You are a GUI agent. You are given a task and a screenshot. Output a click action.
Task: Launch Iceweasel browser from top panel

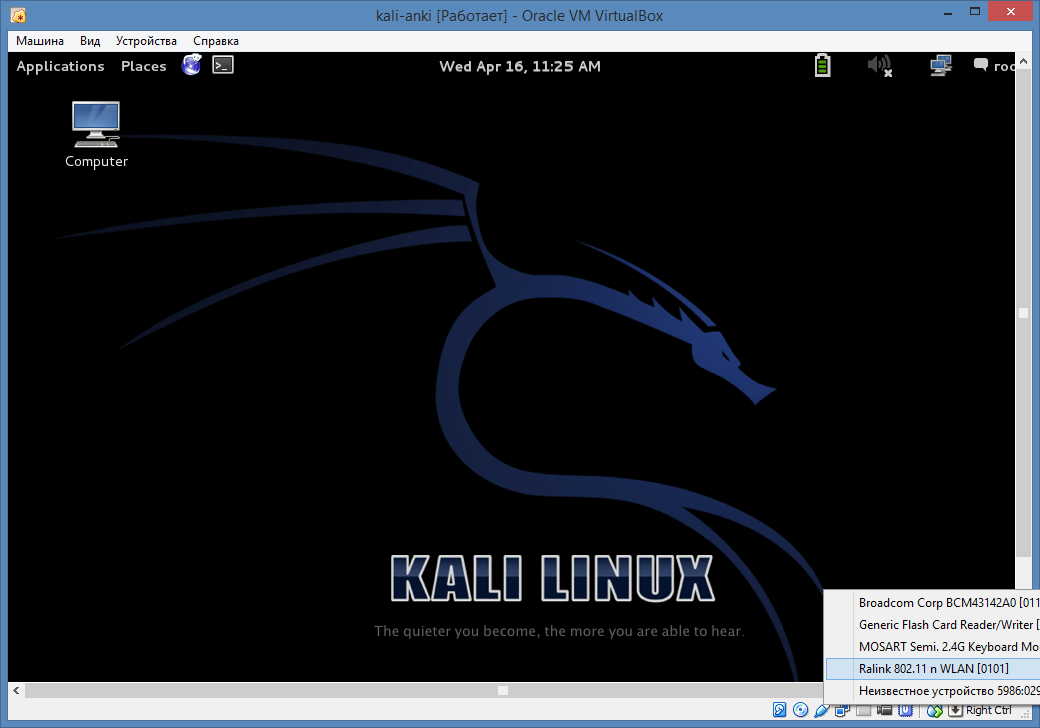pyautogui.click(x=192, y=65)
